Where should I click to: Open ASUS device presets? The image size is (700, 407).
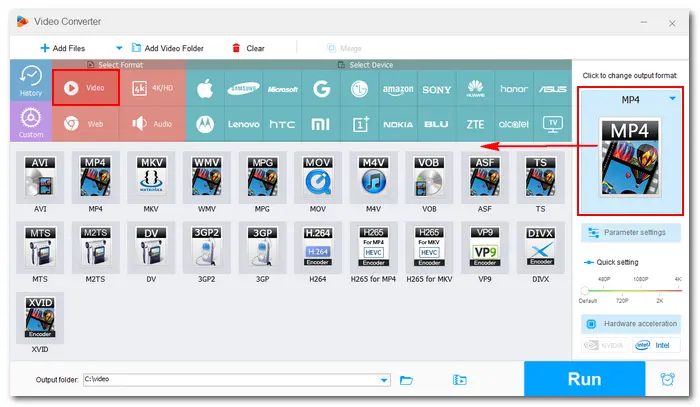pos(553,88)
